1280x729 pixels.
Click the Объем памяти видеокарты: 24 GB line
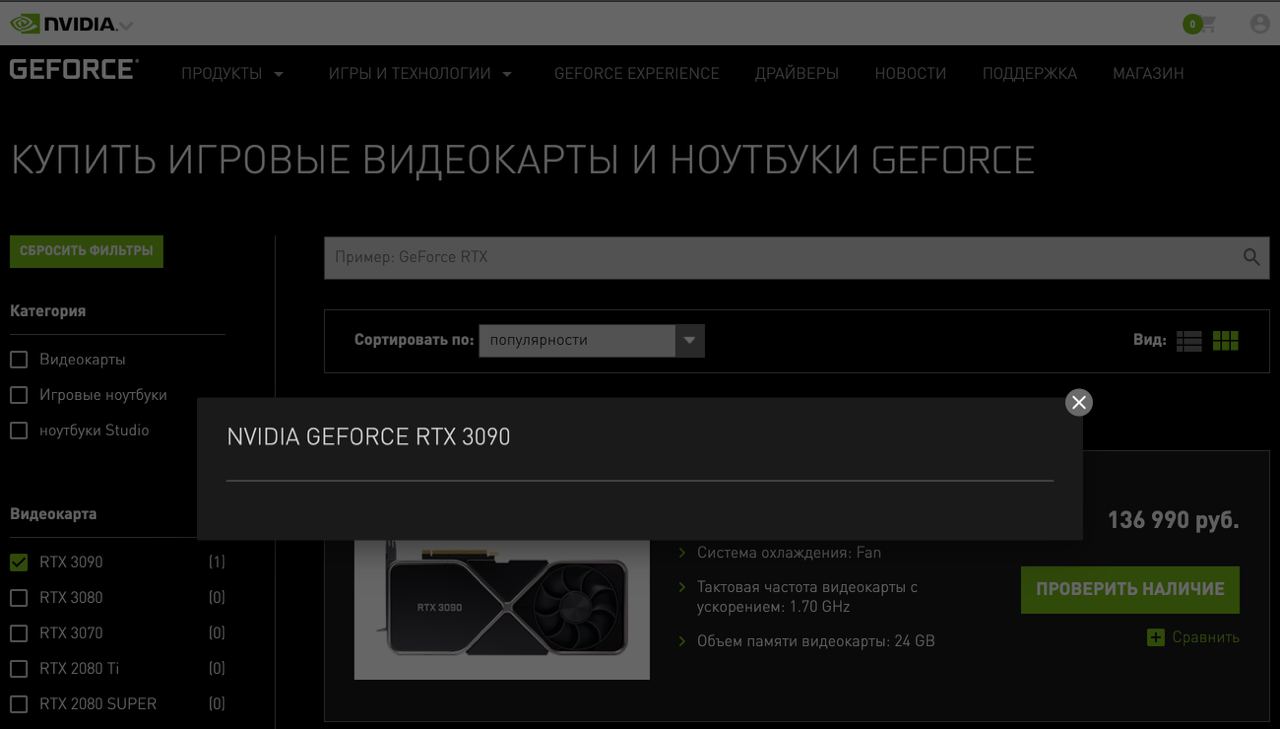(816, 641)
